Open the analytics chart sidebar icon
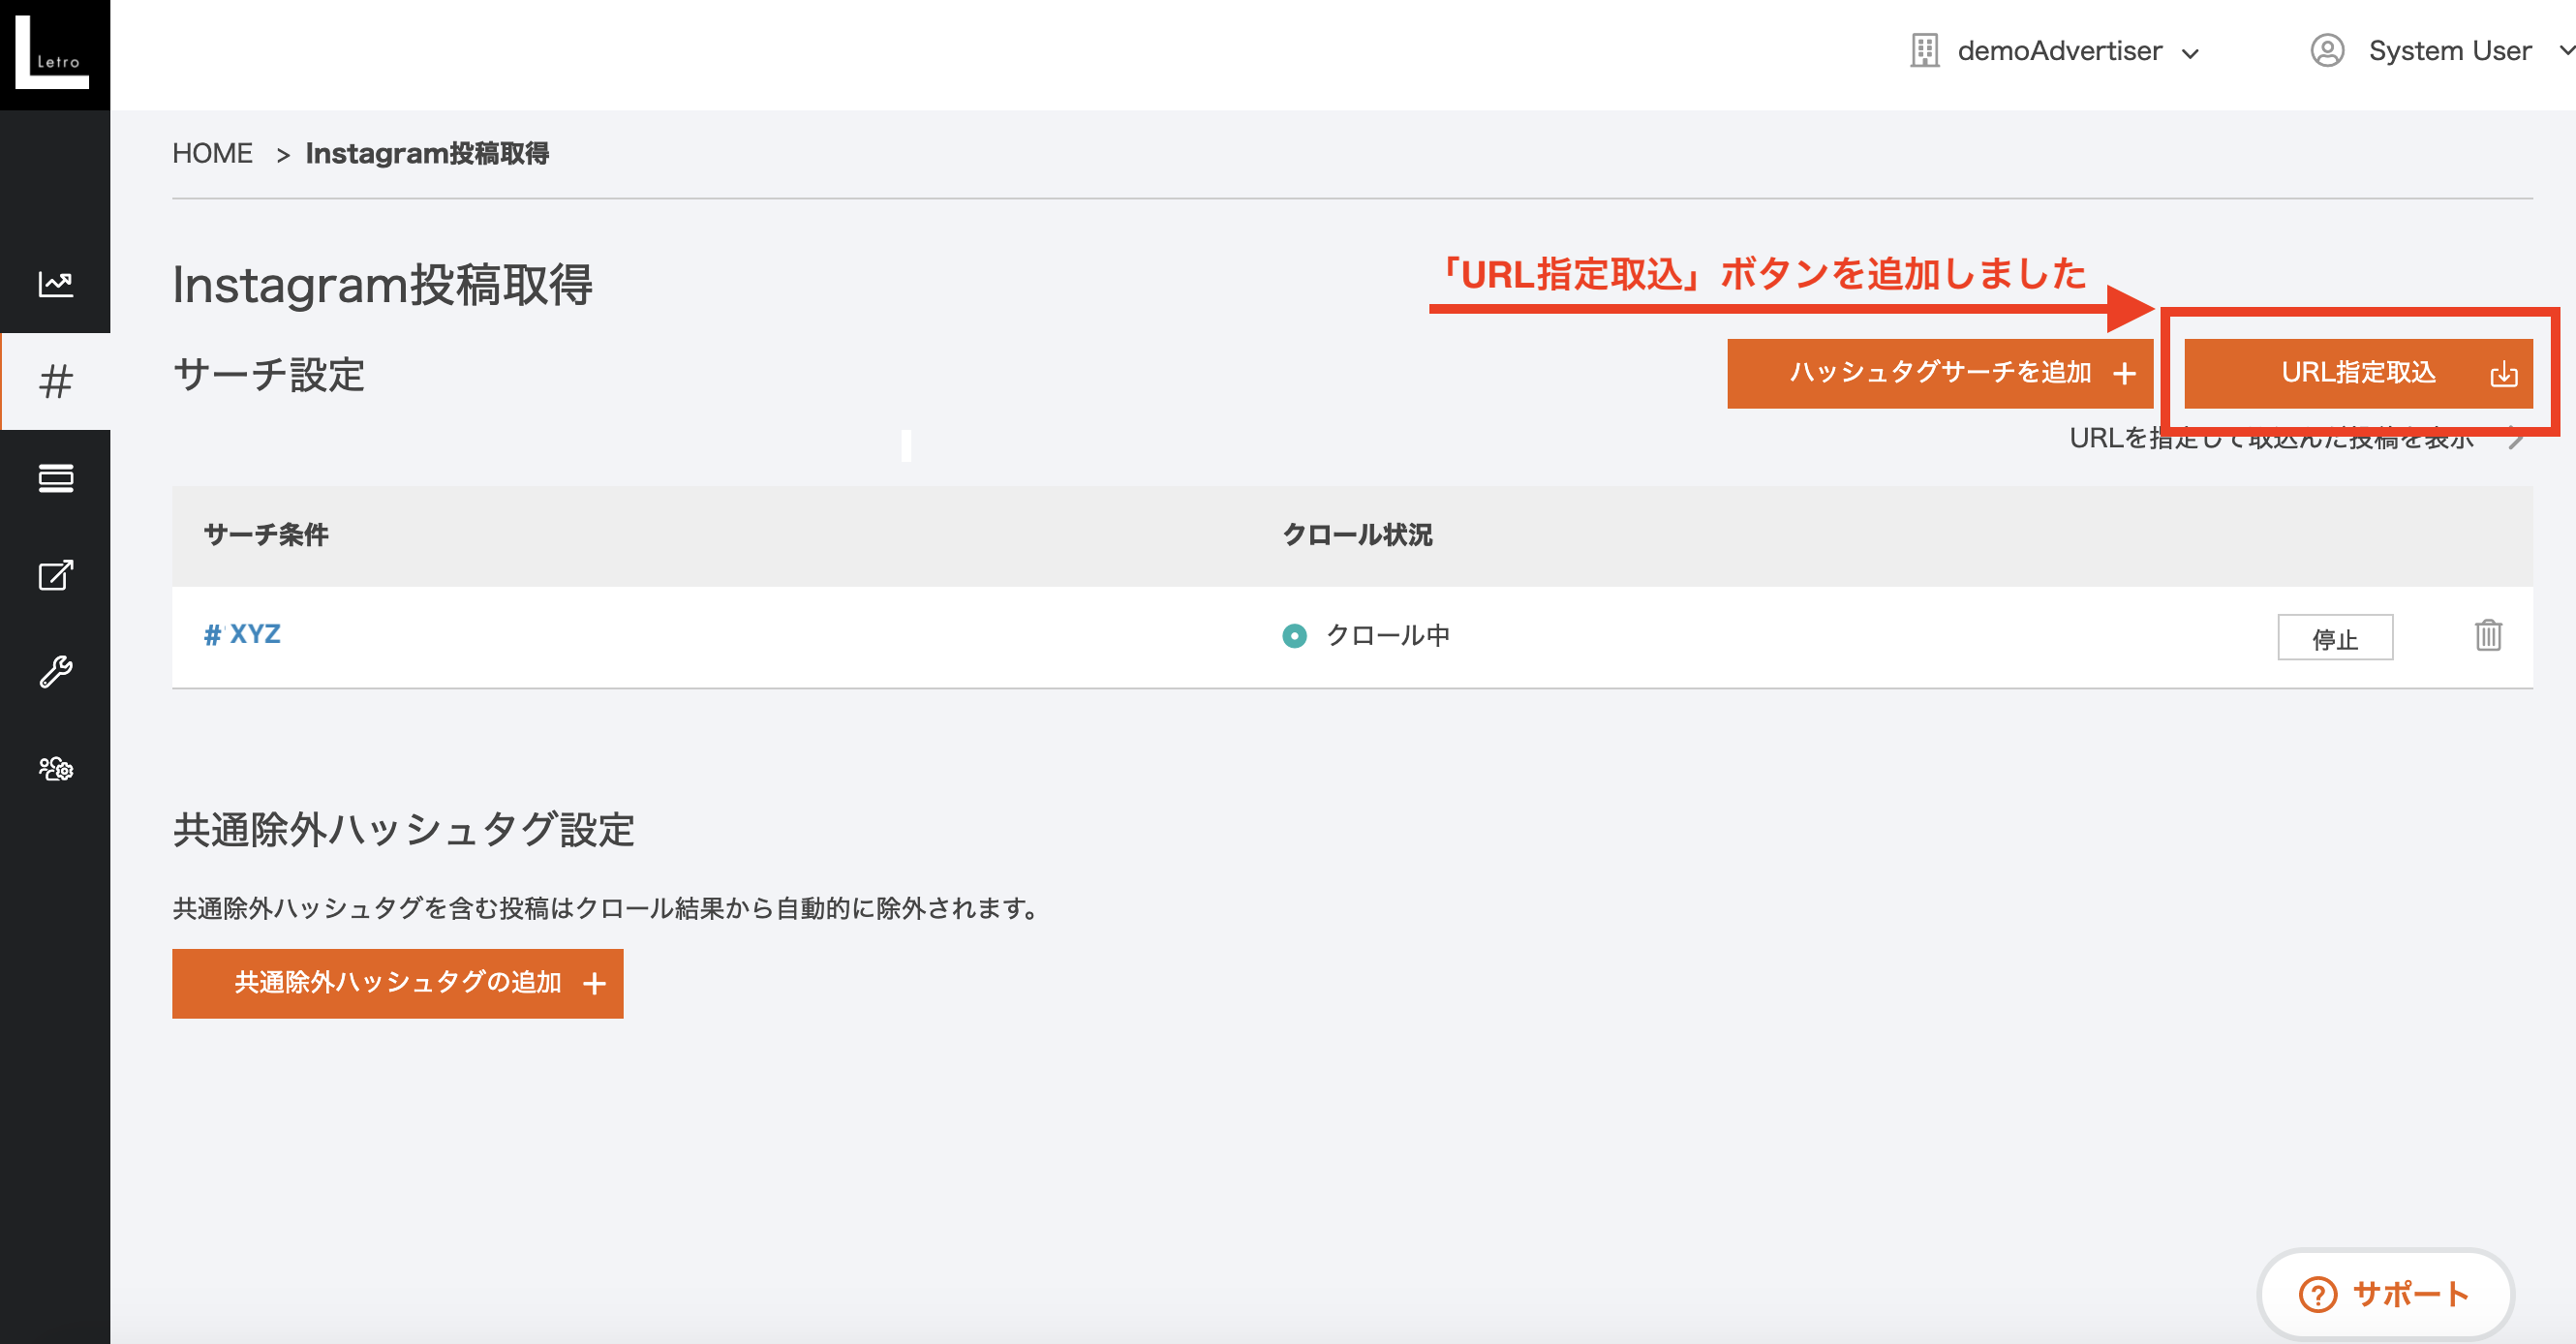This screenshot has width=2576, height=1344. tap(55, 284)
